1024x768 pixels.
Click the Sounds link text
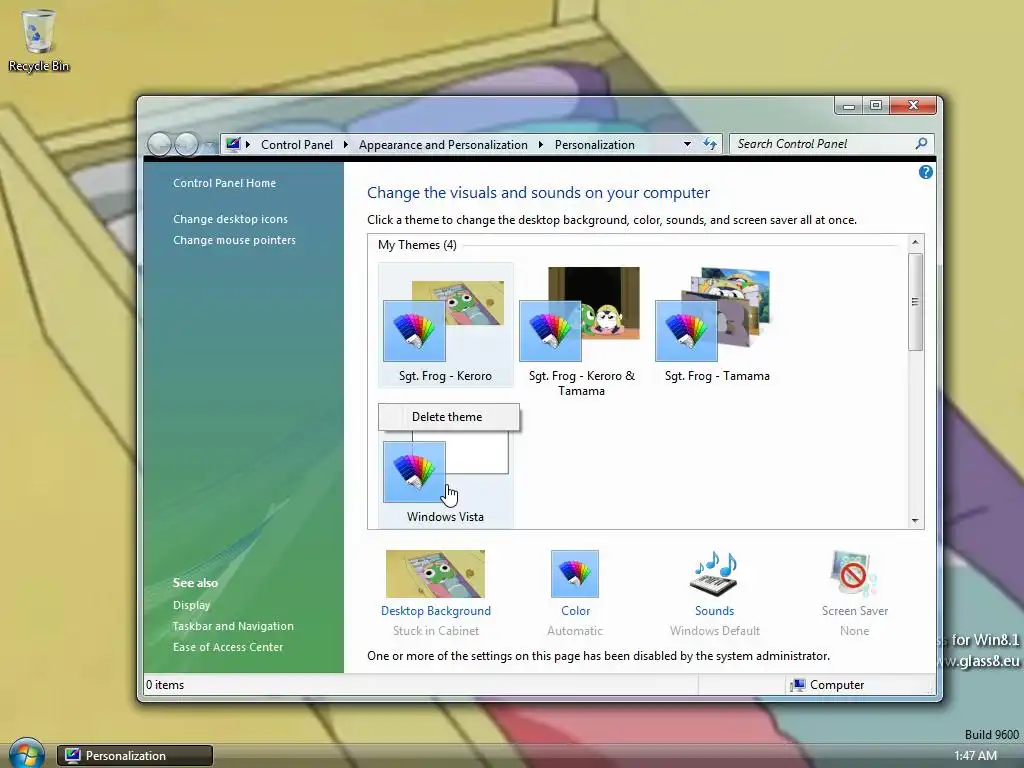tap(714, 611)
